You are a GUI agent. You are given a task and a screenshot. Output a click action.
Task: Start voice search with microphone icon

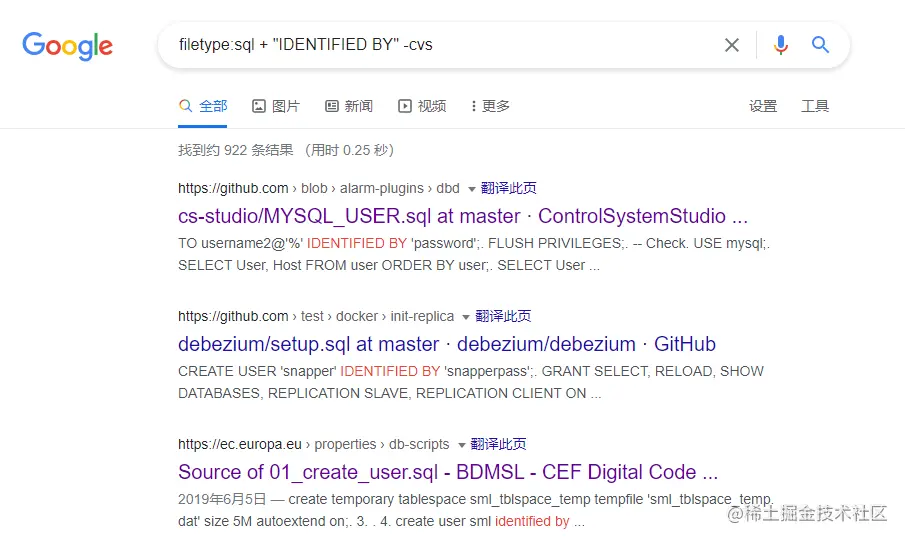[780, 45]
